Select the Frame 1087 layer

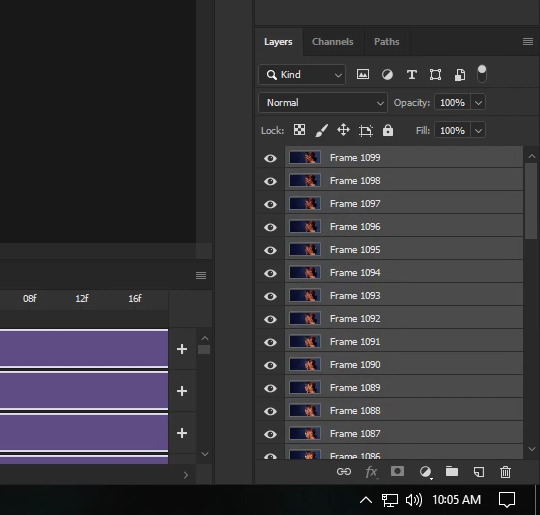pos(404,434)
